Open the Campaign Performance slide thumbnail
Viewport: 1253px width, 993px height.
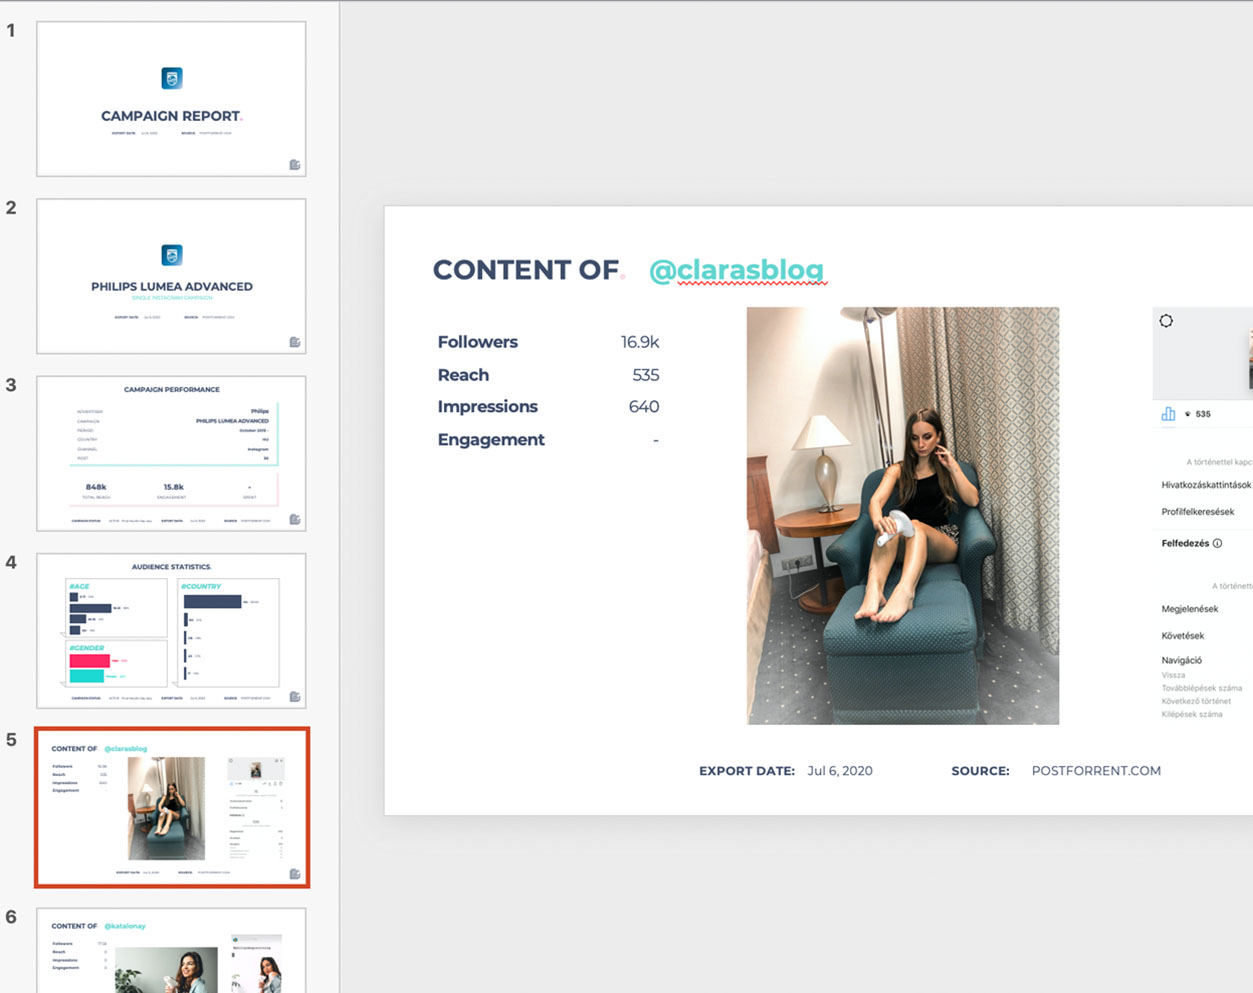tap(171, 453)
